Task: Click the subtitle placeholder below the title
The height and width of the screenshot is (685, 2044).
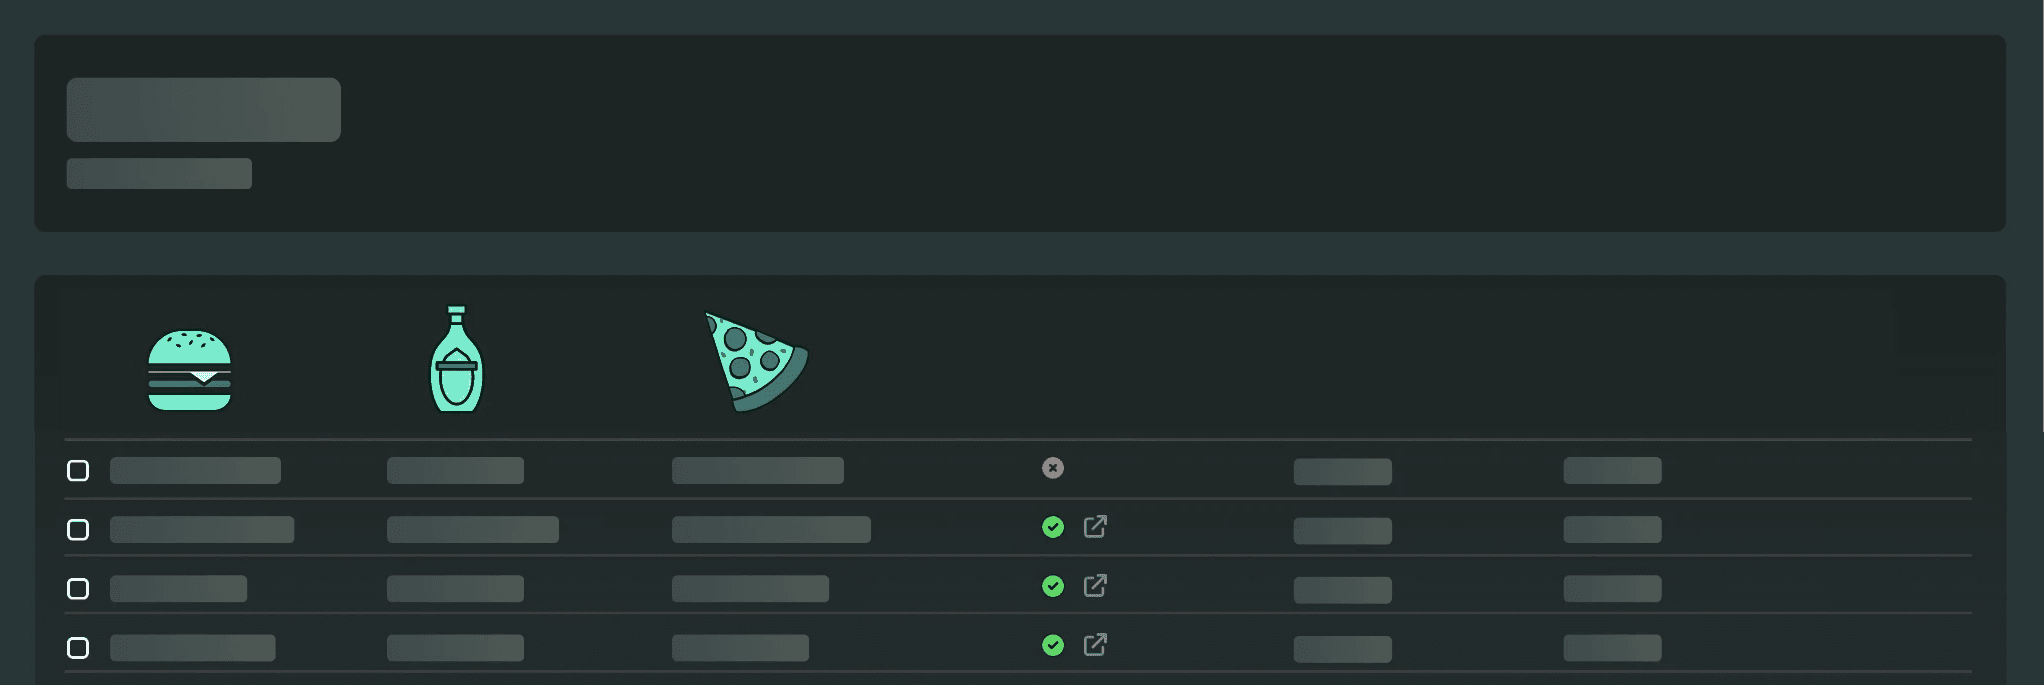Action: click(x=158, y=173)
